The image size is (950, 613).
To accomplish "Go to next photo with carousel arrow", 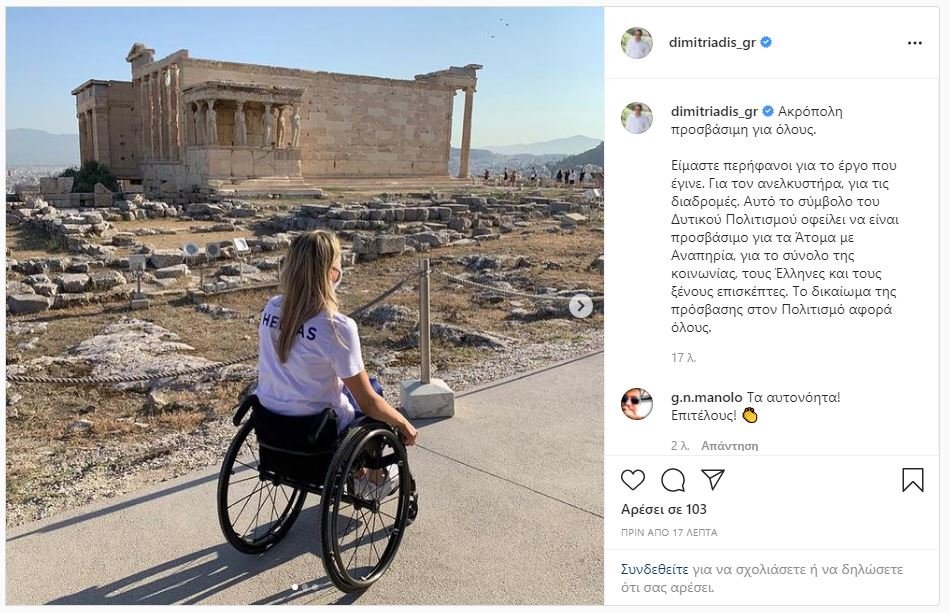I will [x=580, y=306].
